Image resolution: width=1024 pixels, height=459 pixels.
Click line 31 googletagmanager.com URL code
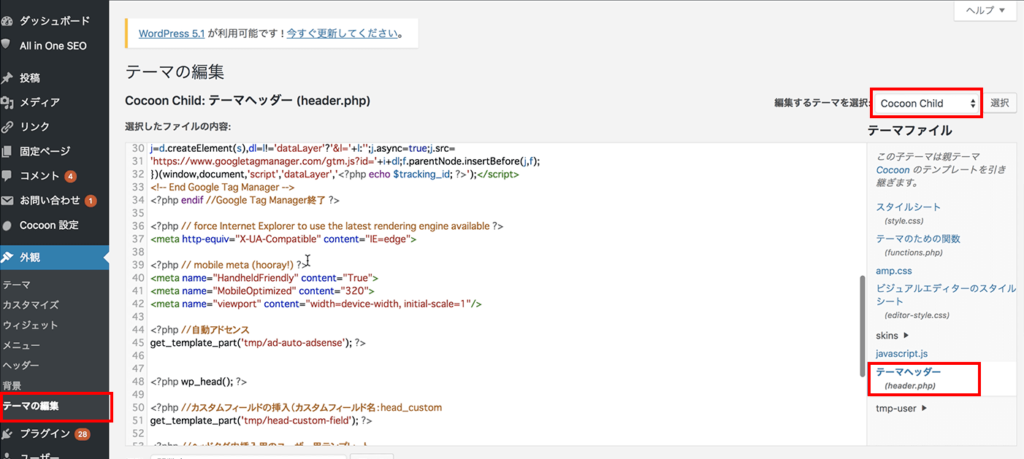(345, 161)
